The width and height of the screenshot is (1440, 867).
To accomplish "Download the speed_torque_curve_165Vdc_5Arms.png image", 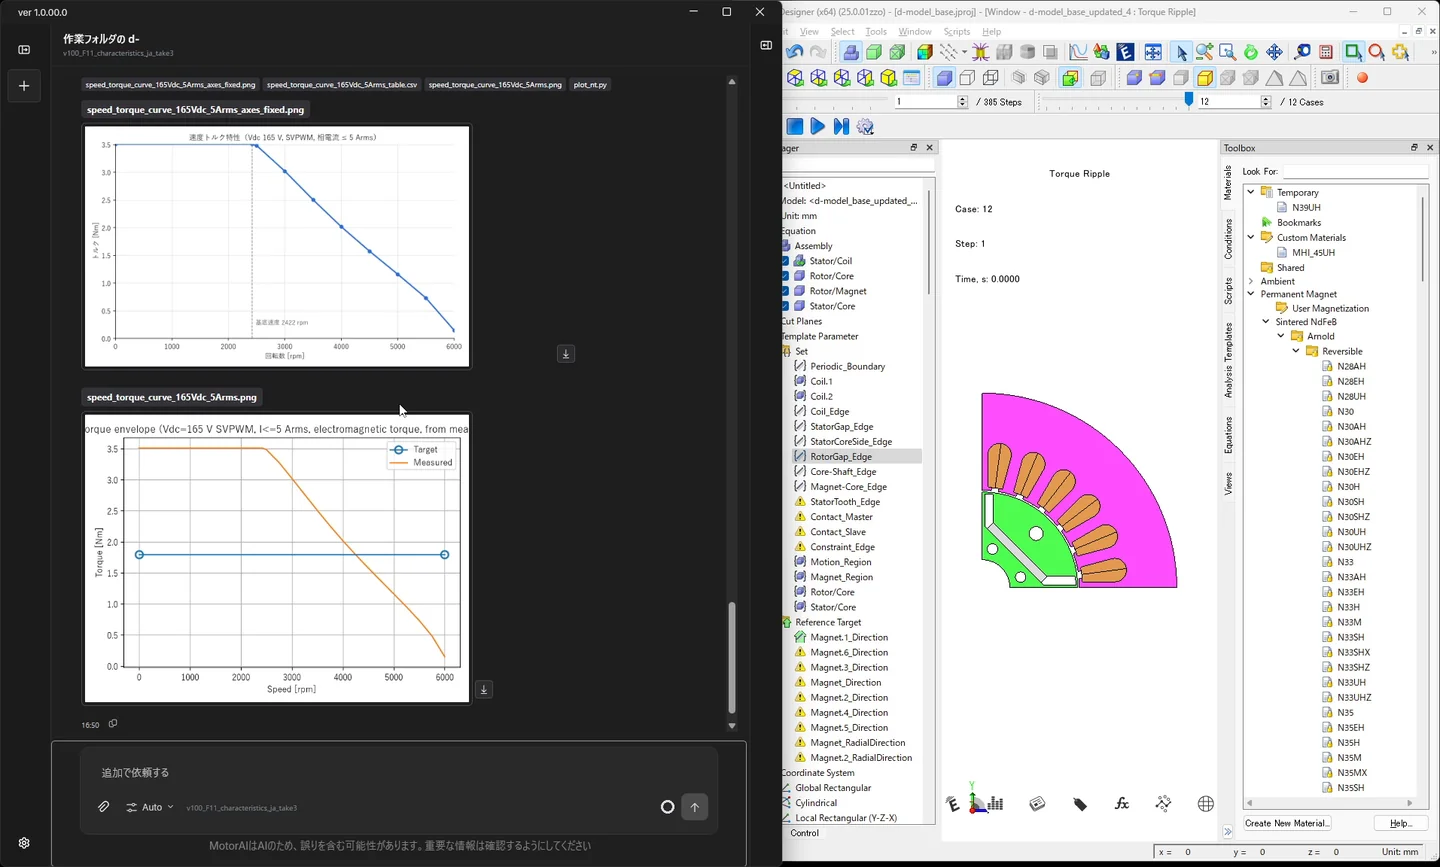I will point(484,689).
